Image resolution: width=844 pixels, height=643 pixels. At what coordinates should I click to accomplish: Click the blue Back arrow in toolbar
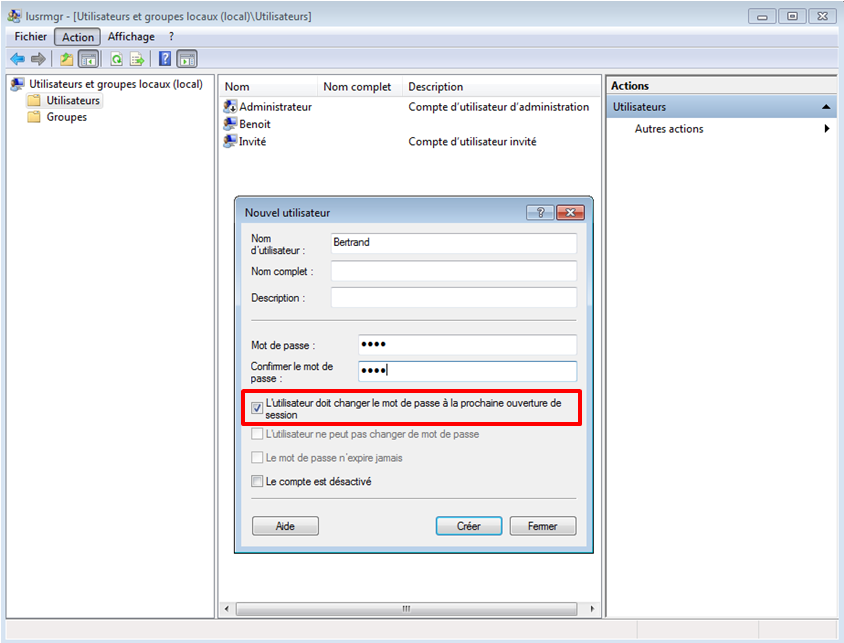[17, 59]
